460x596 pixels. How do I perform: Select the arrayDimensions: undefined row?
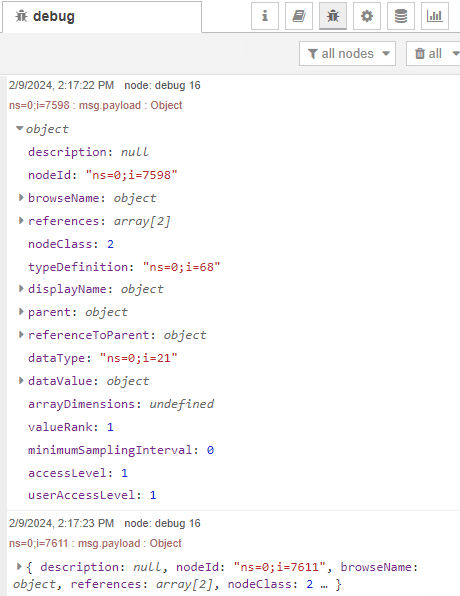coord(121,404)
